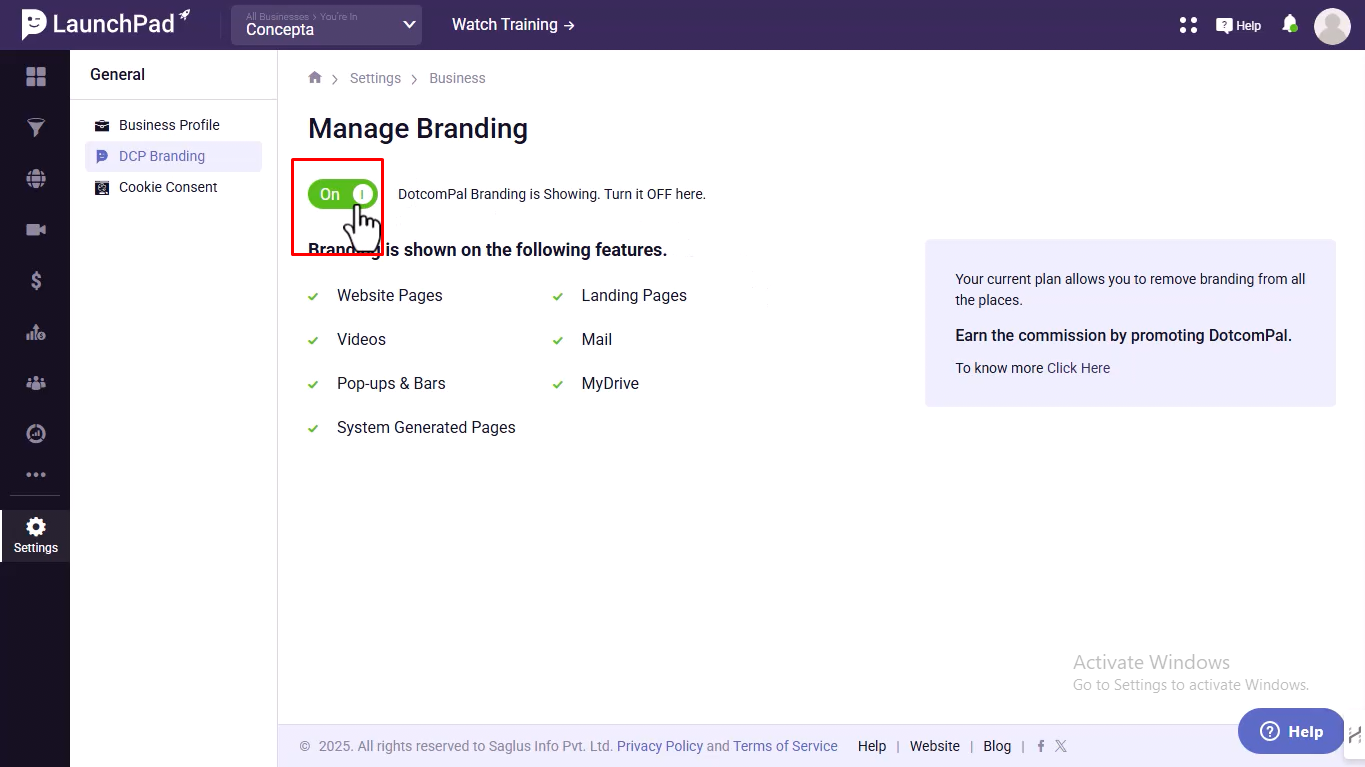Open the video camera icon in sidebar
The height and width of the screenshot is (767, 1365).
coord(36,230)
